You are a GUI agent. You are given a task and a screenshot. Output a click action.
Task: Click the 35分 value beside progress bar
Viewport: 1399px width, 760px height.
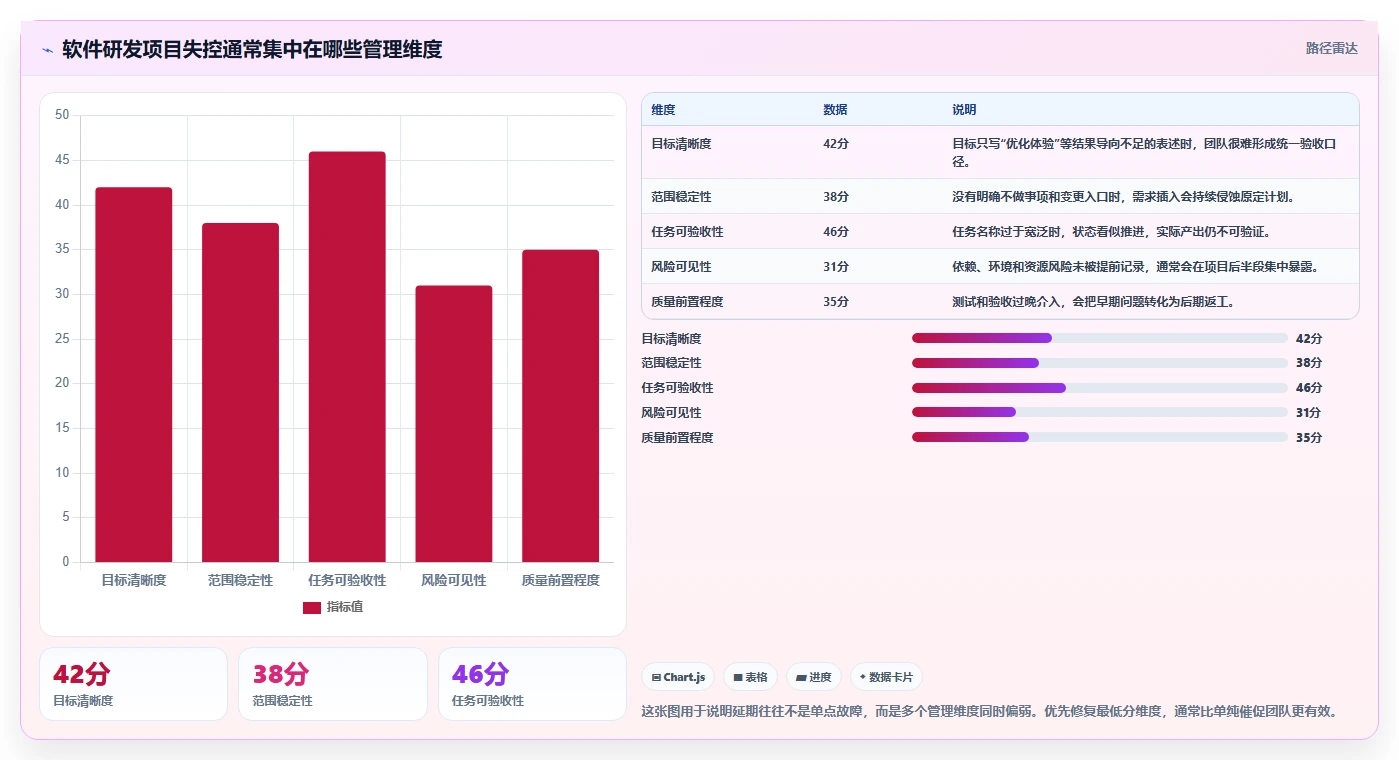pyautogui.click(x=1309, y=438)
